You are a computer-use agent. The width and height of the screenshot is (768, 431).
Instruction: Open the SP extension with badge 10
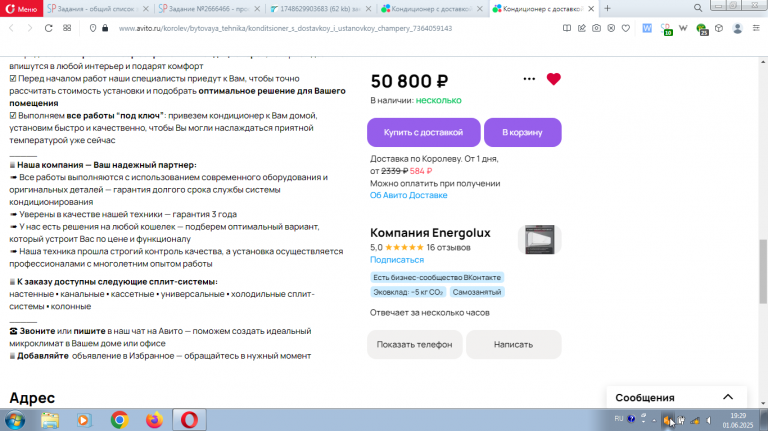(x=666, y=29)
